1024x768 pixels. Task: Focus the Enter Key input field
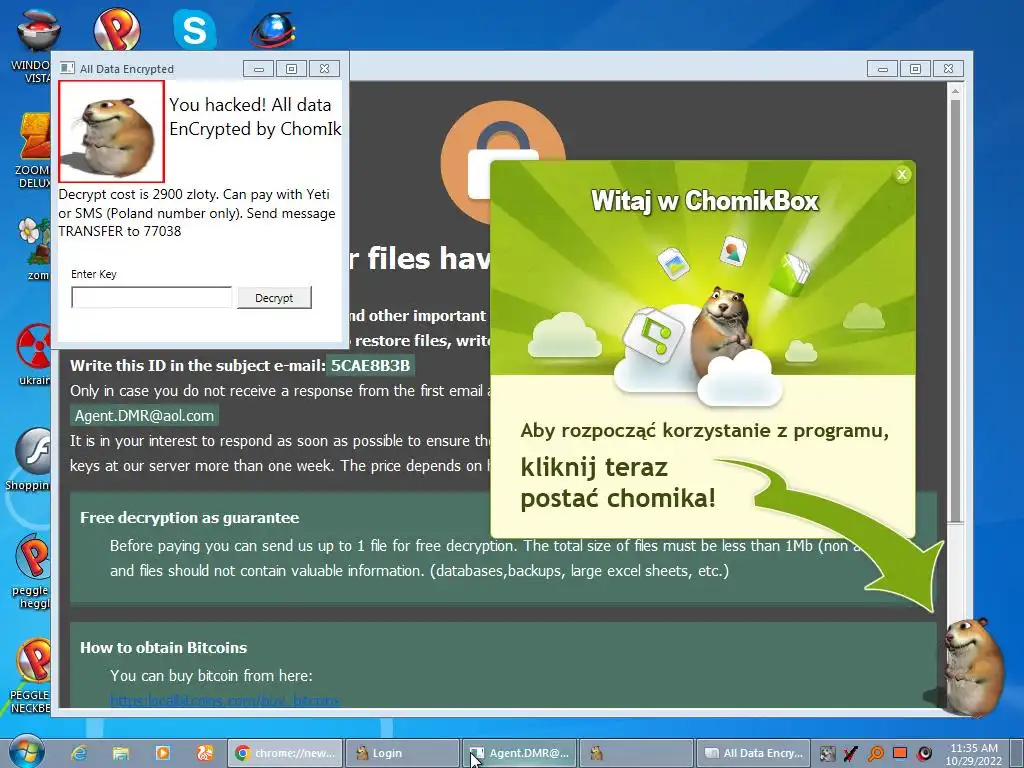(152, 297)
